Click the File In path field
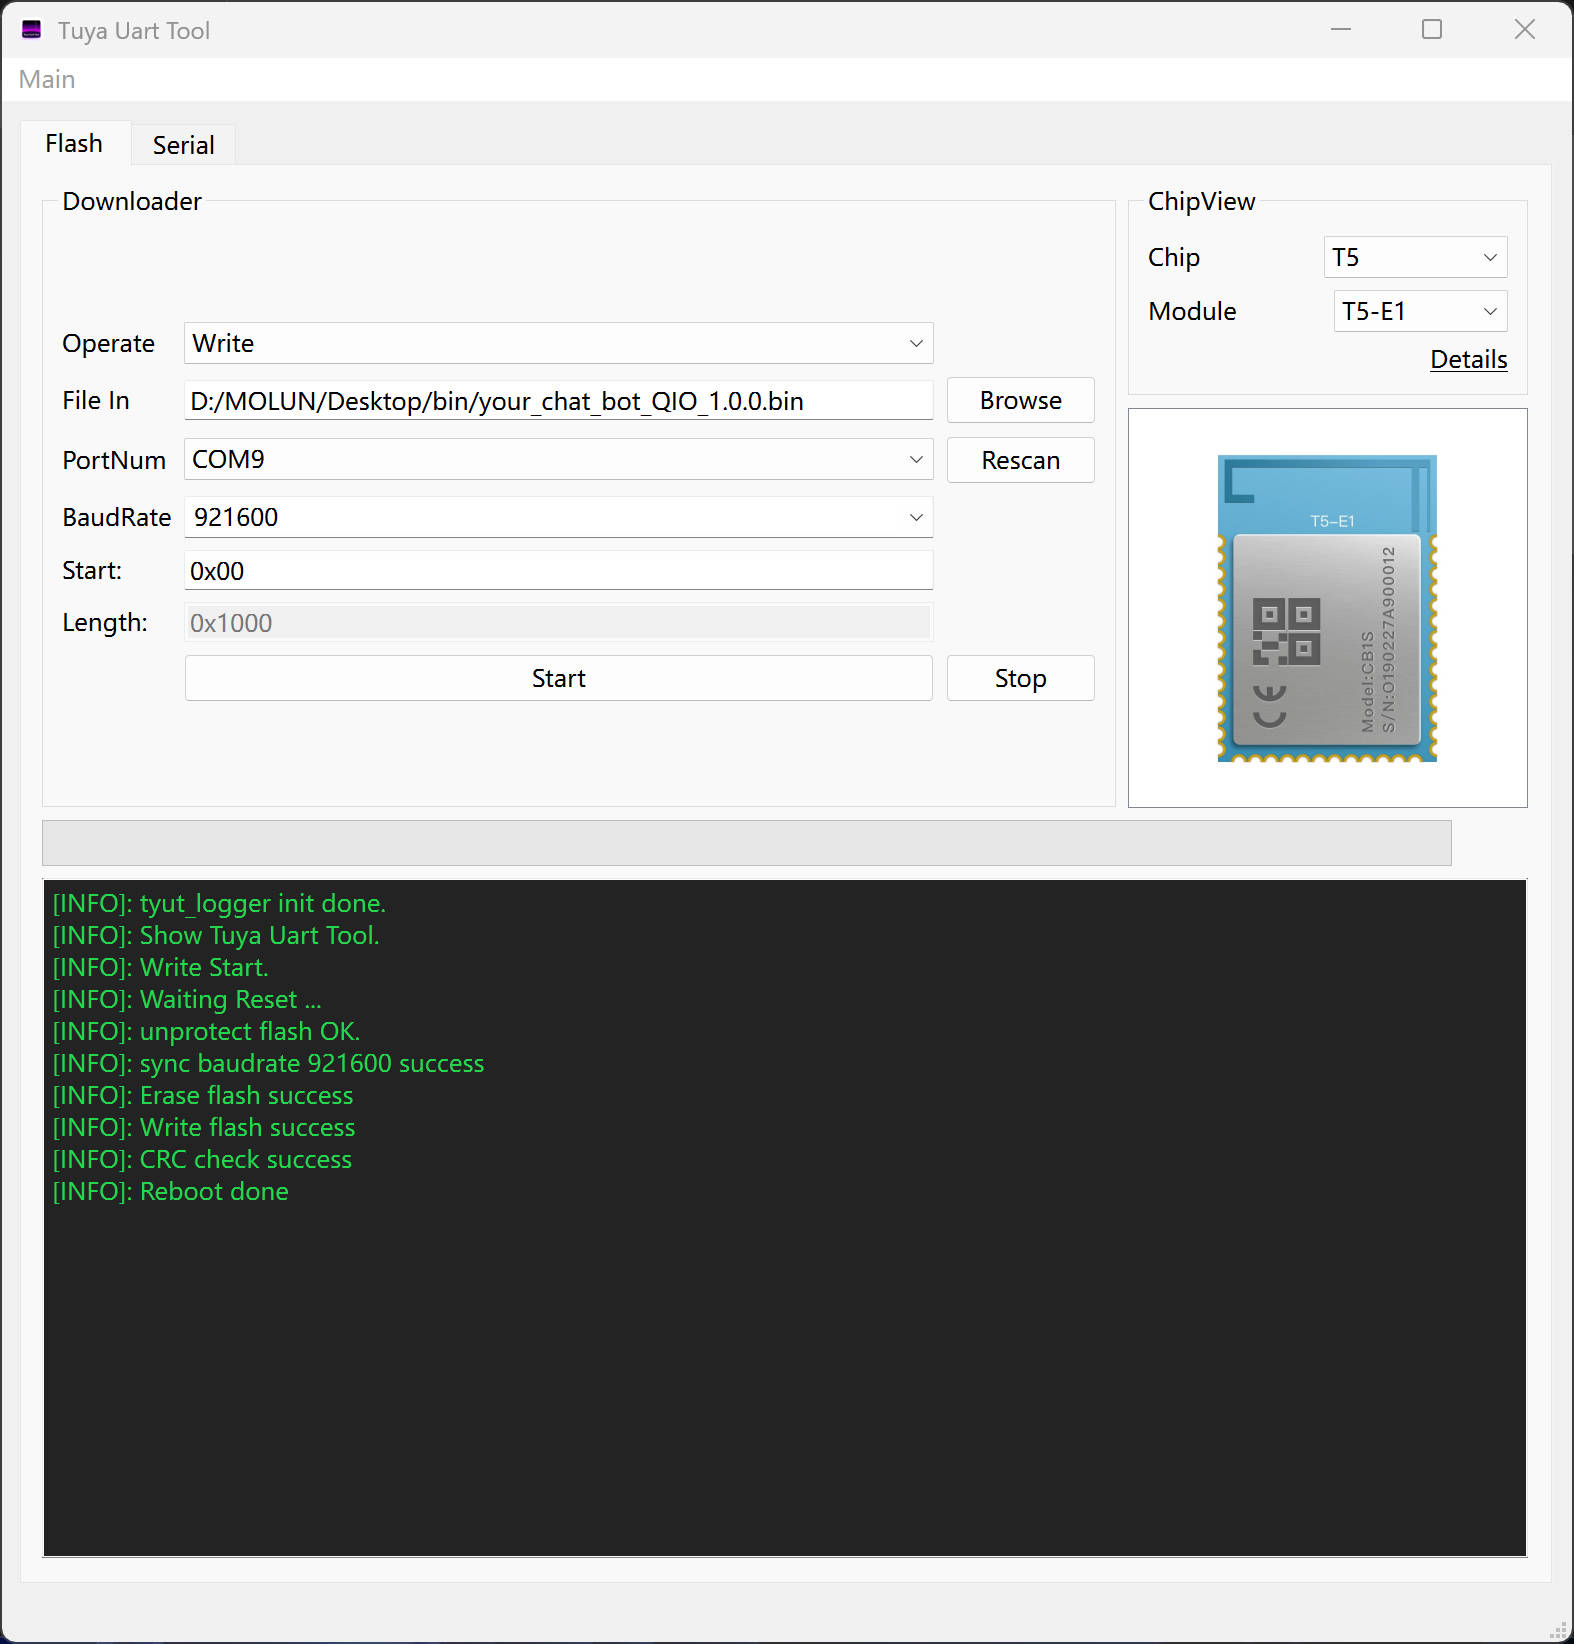Viewport: 1574px width, 1644px height. (x=558, y=401)
